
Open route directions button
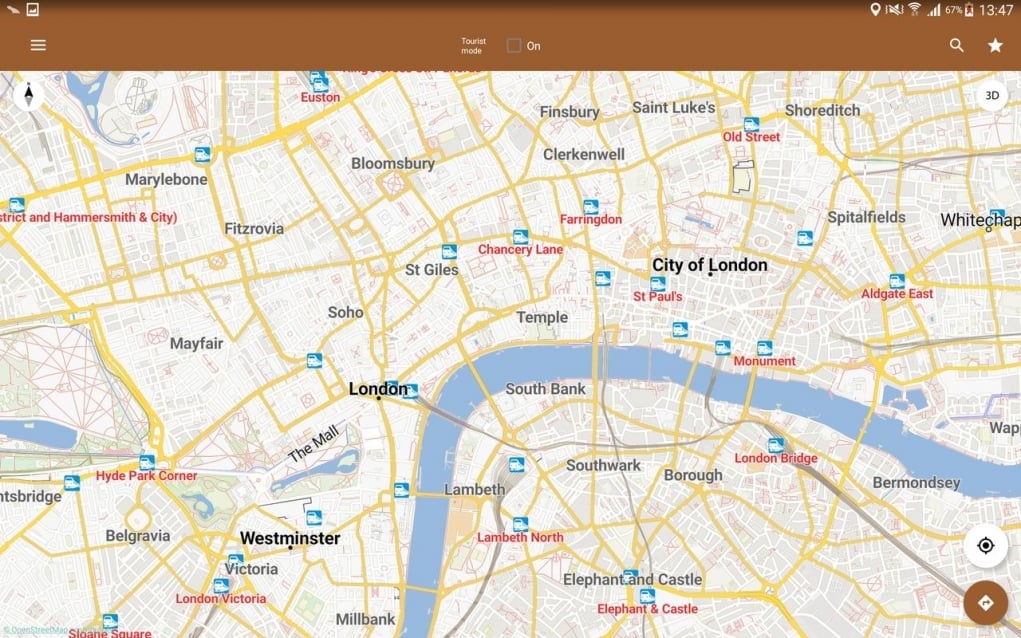985,602
